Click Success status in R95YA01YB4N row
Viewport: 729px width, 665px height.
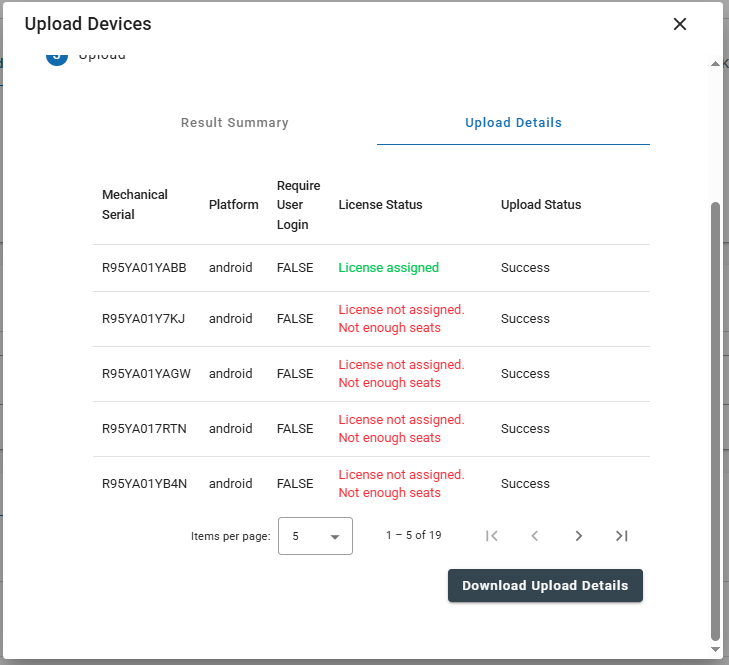tap(525, 484)
